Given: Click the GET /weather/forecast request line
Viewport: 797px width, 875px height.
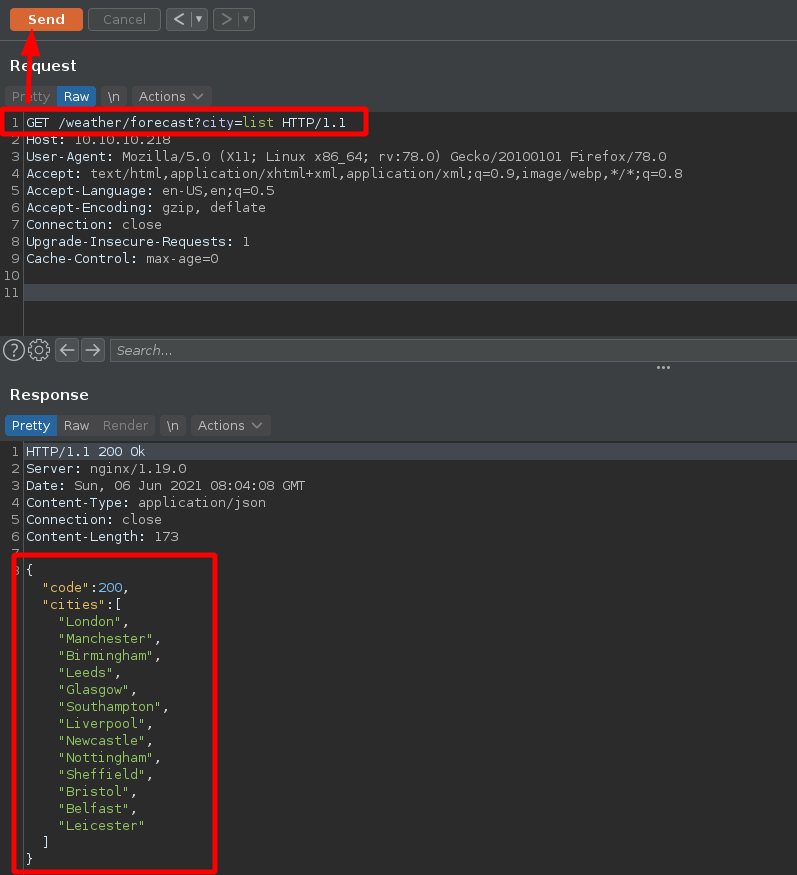Looking at the screenshot, I should pos(186,122).
